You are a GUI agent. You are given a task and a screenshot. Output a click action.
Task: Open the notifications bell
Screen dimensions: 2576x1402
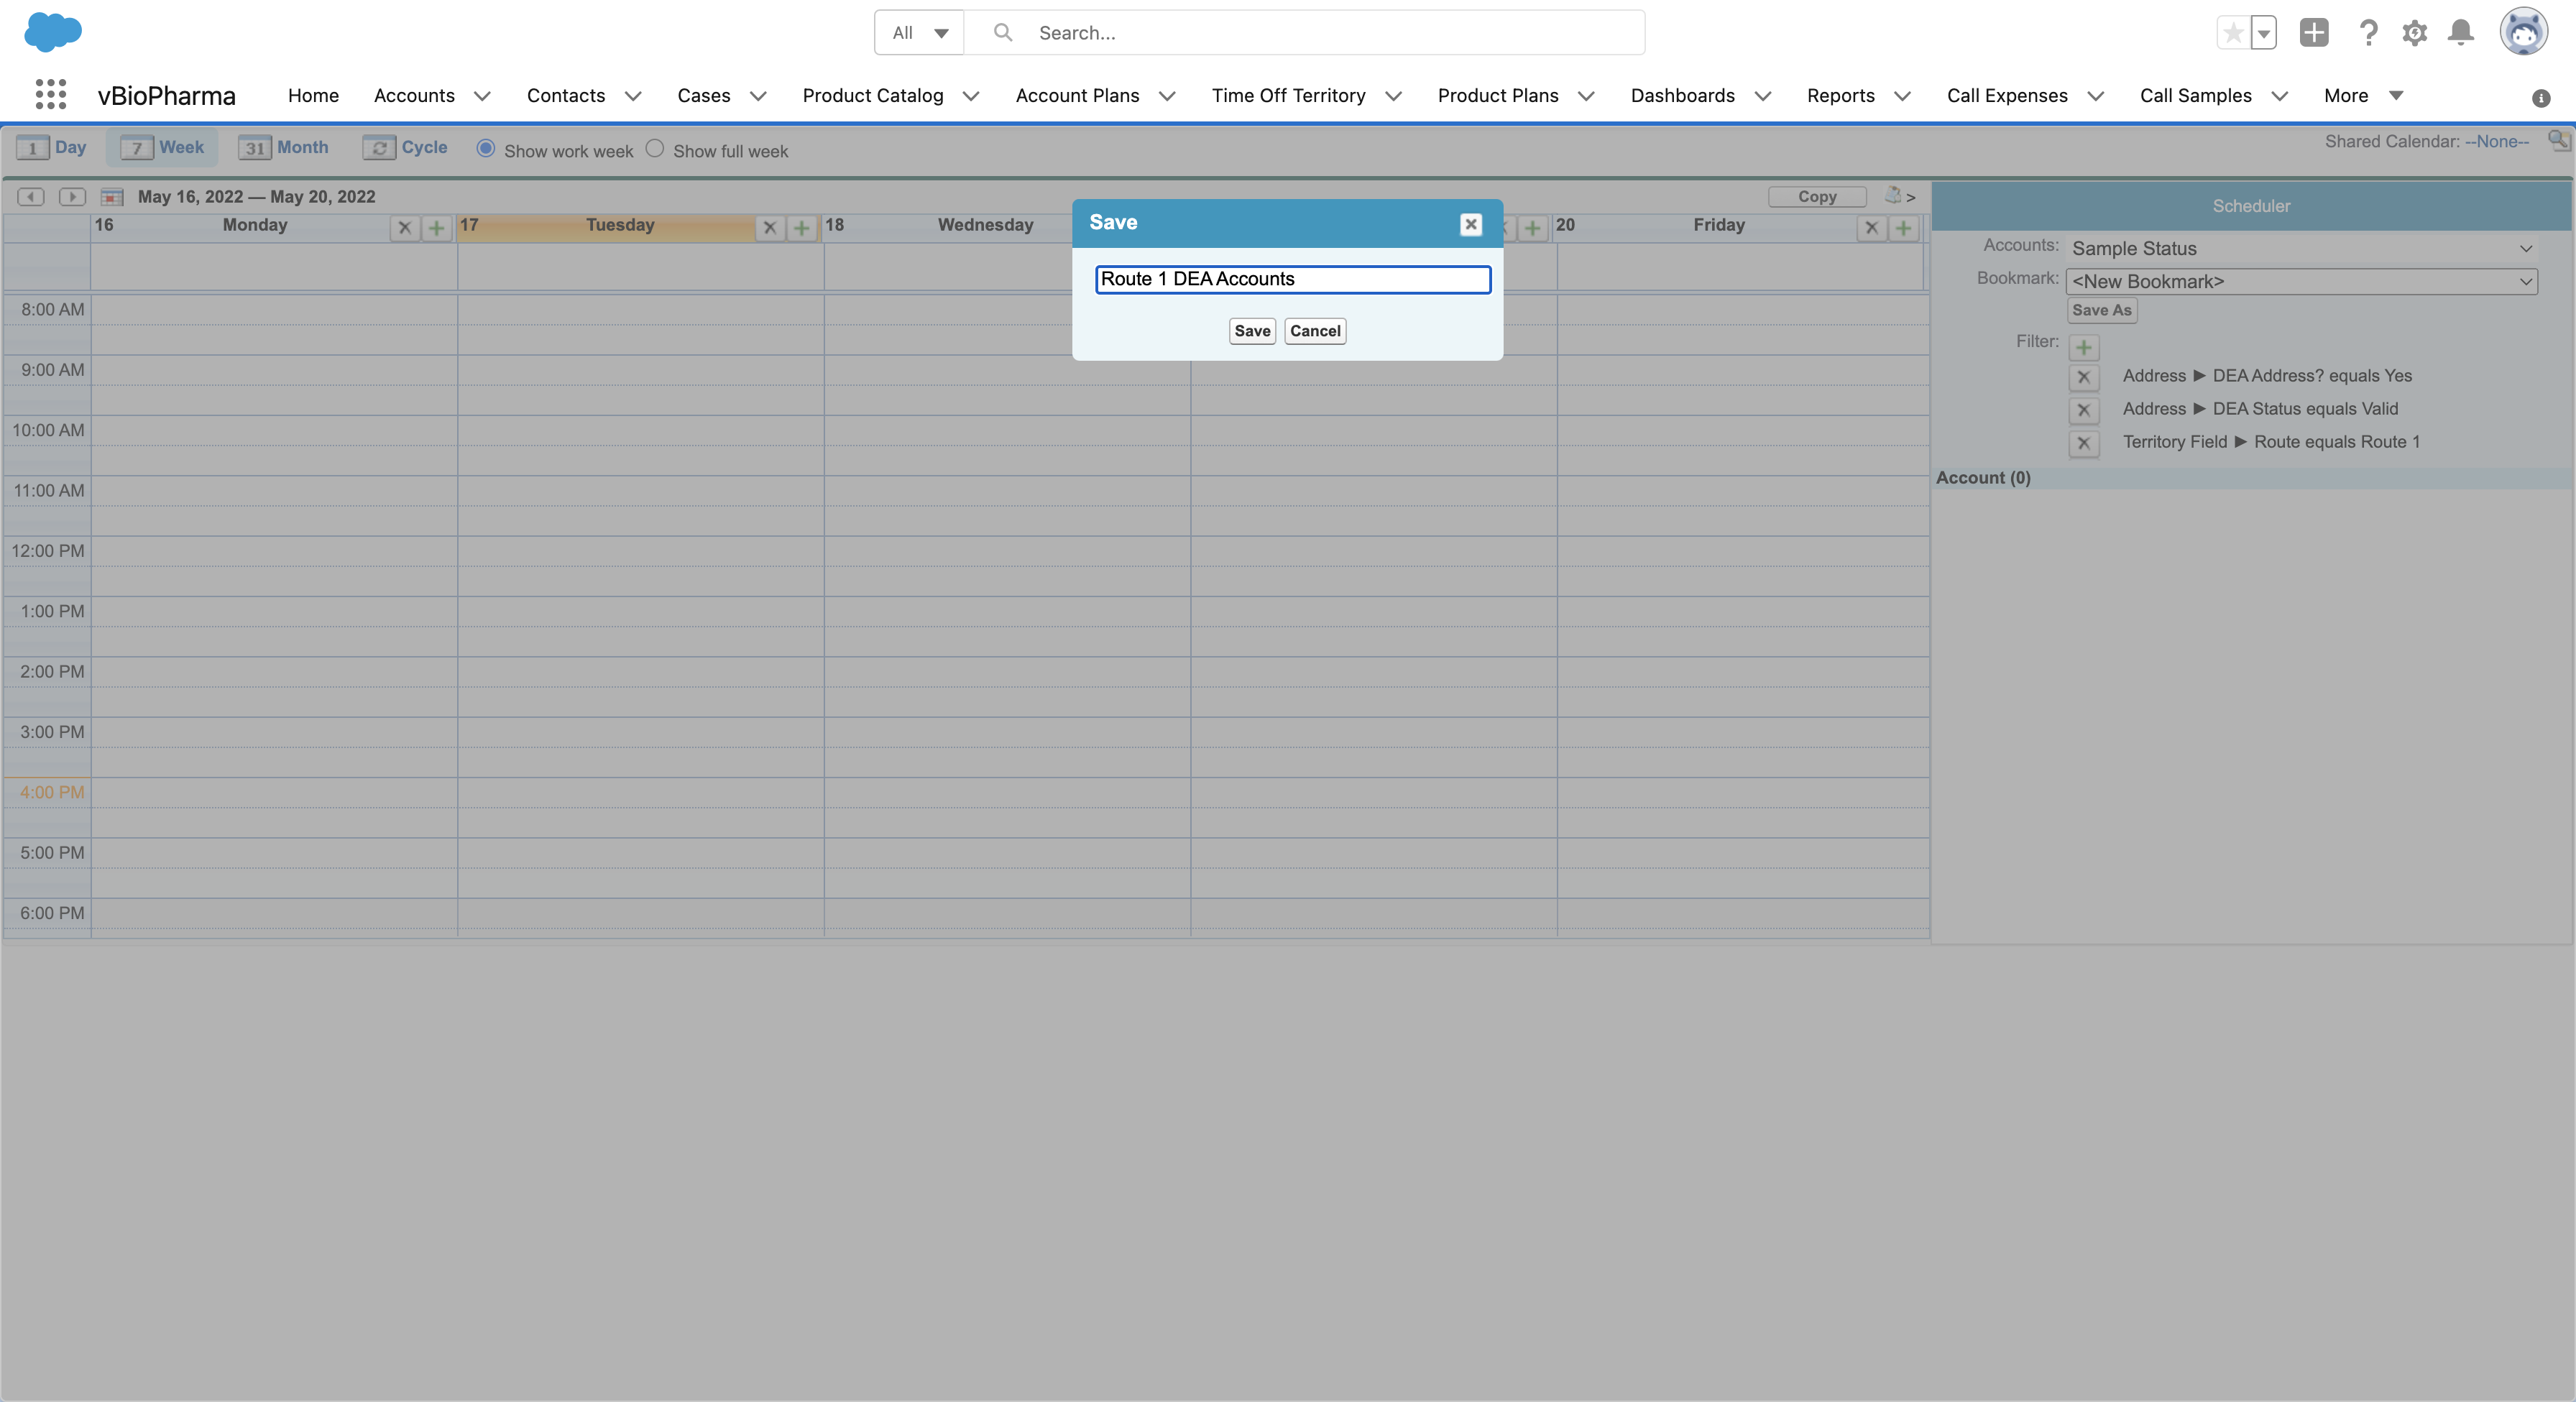pos(2461,33)
